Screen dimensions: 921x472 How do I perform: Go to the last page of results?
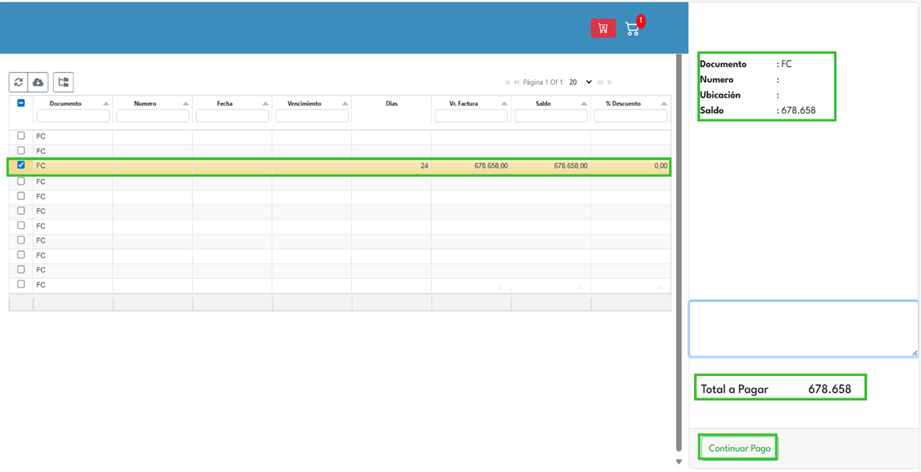[609, 82]
